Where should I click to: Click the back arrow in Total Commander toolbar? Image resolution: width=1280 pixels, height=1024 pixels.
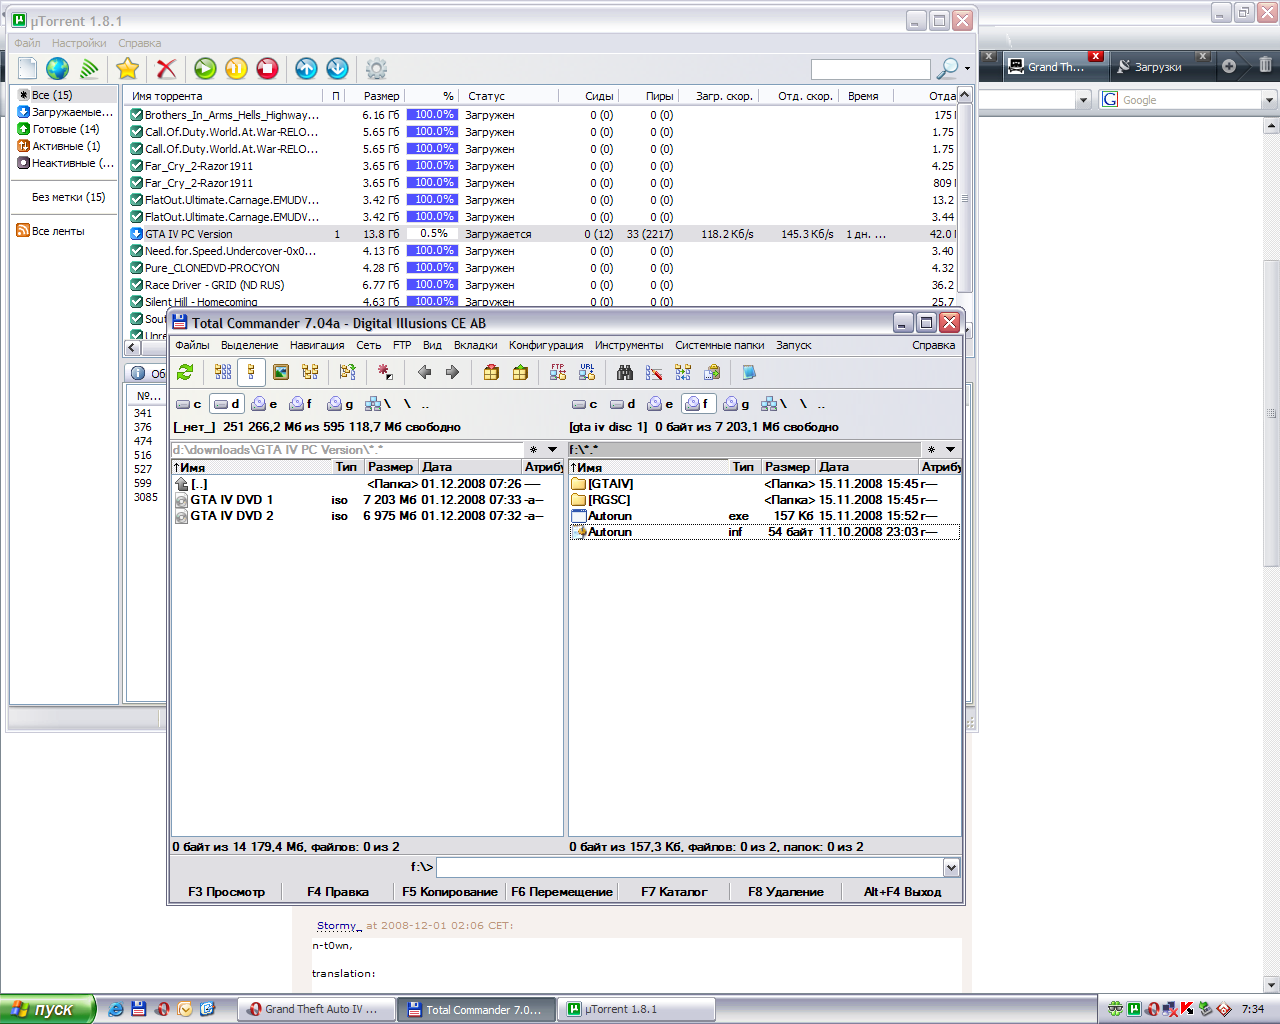[x=424, y=372]
